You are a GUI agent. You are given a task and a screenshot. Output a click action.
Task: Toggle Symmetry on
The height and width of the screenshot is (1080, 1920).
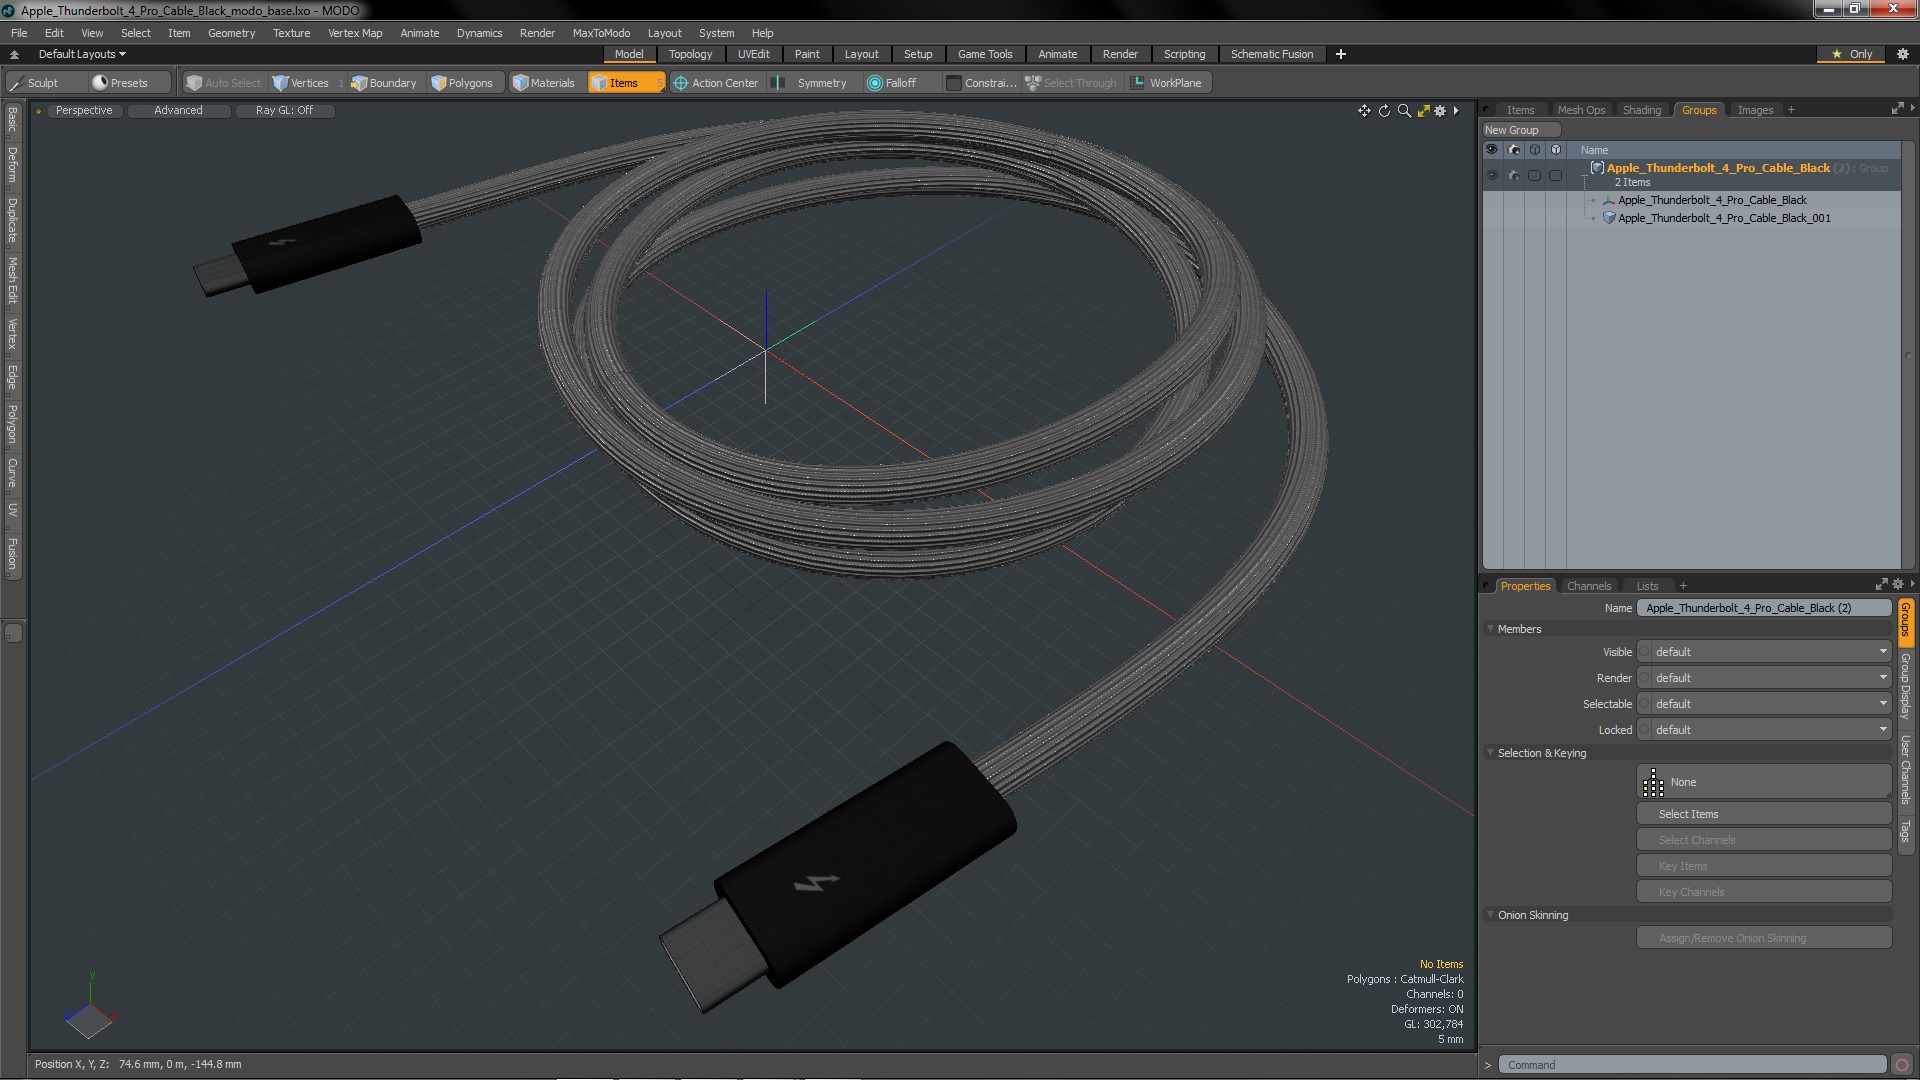(812, 83)
